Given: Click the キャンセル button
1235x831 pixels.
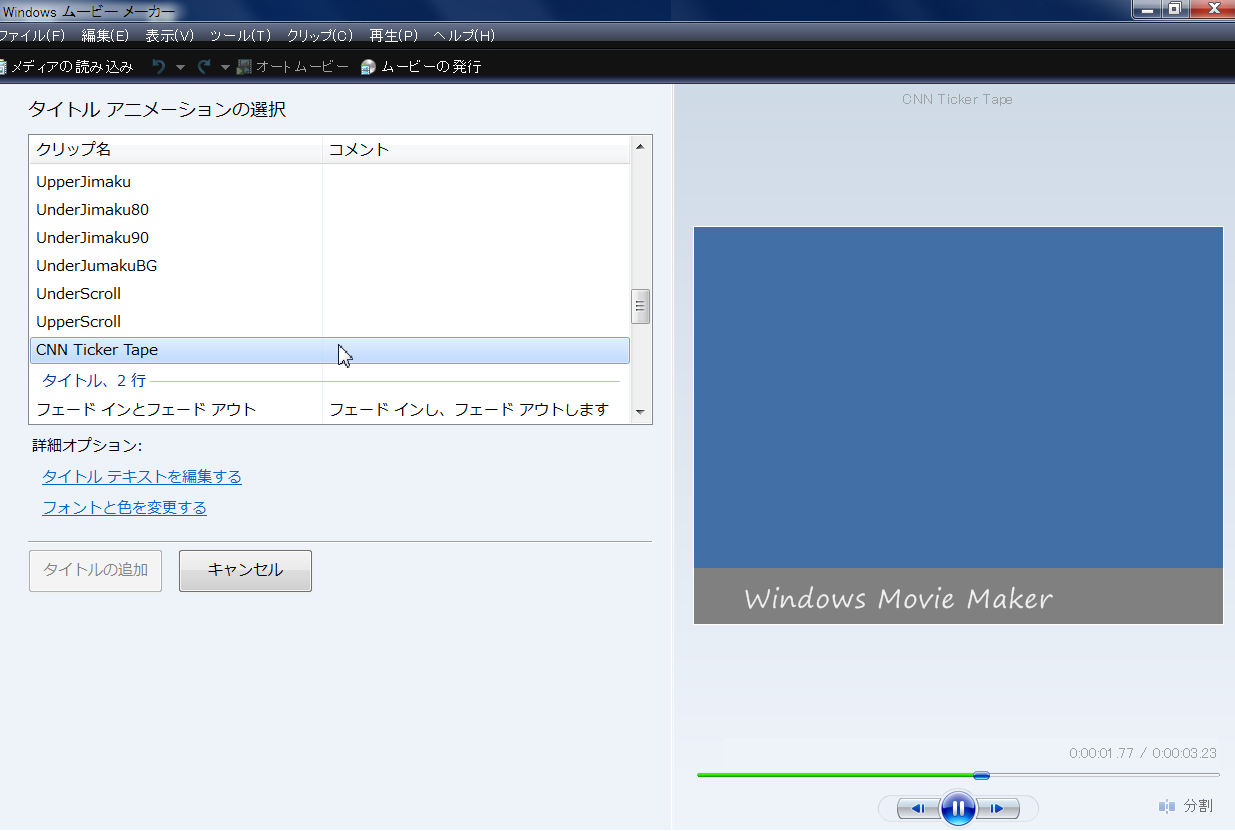Looking at the screenshot, I should [245, 570].
